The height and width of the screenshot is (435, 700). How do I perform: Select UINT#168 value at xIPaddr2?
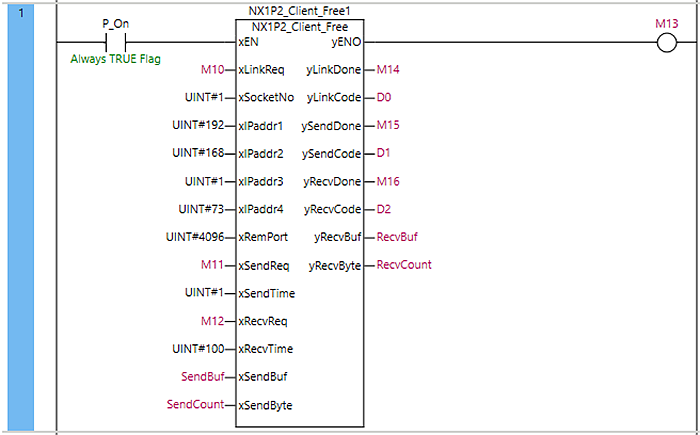click(x=198, y=153)
